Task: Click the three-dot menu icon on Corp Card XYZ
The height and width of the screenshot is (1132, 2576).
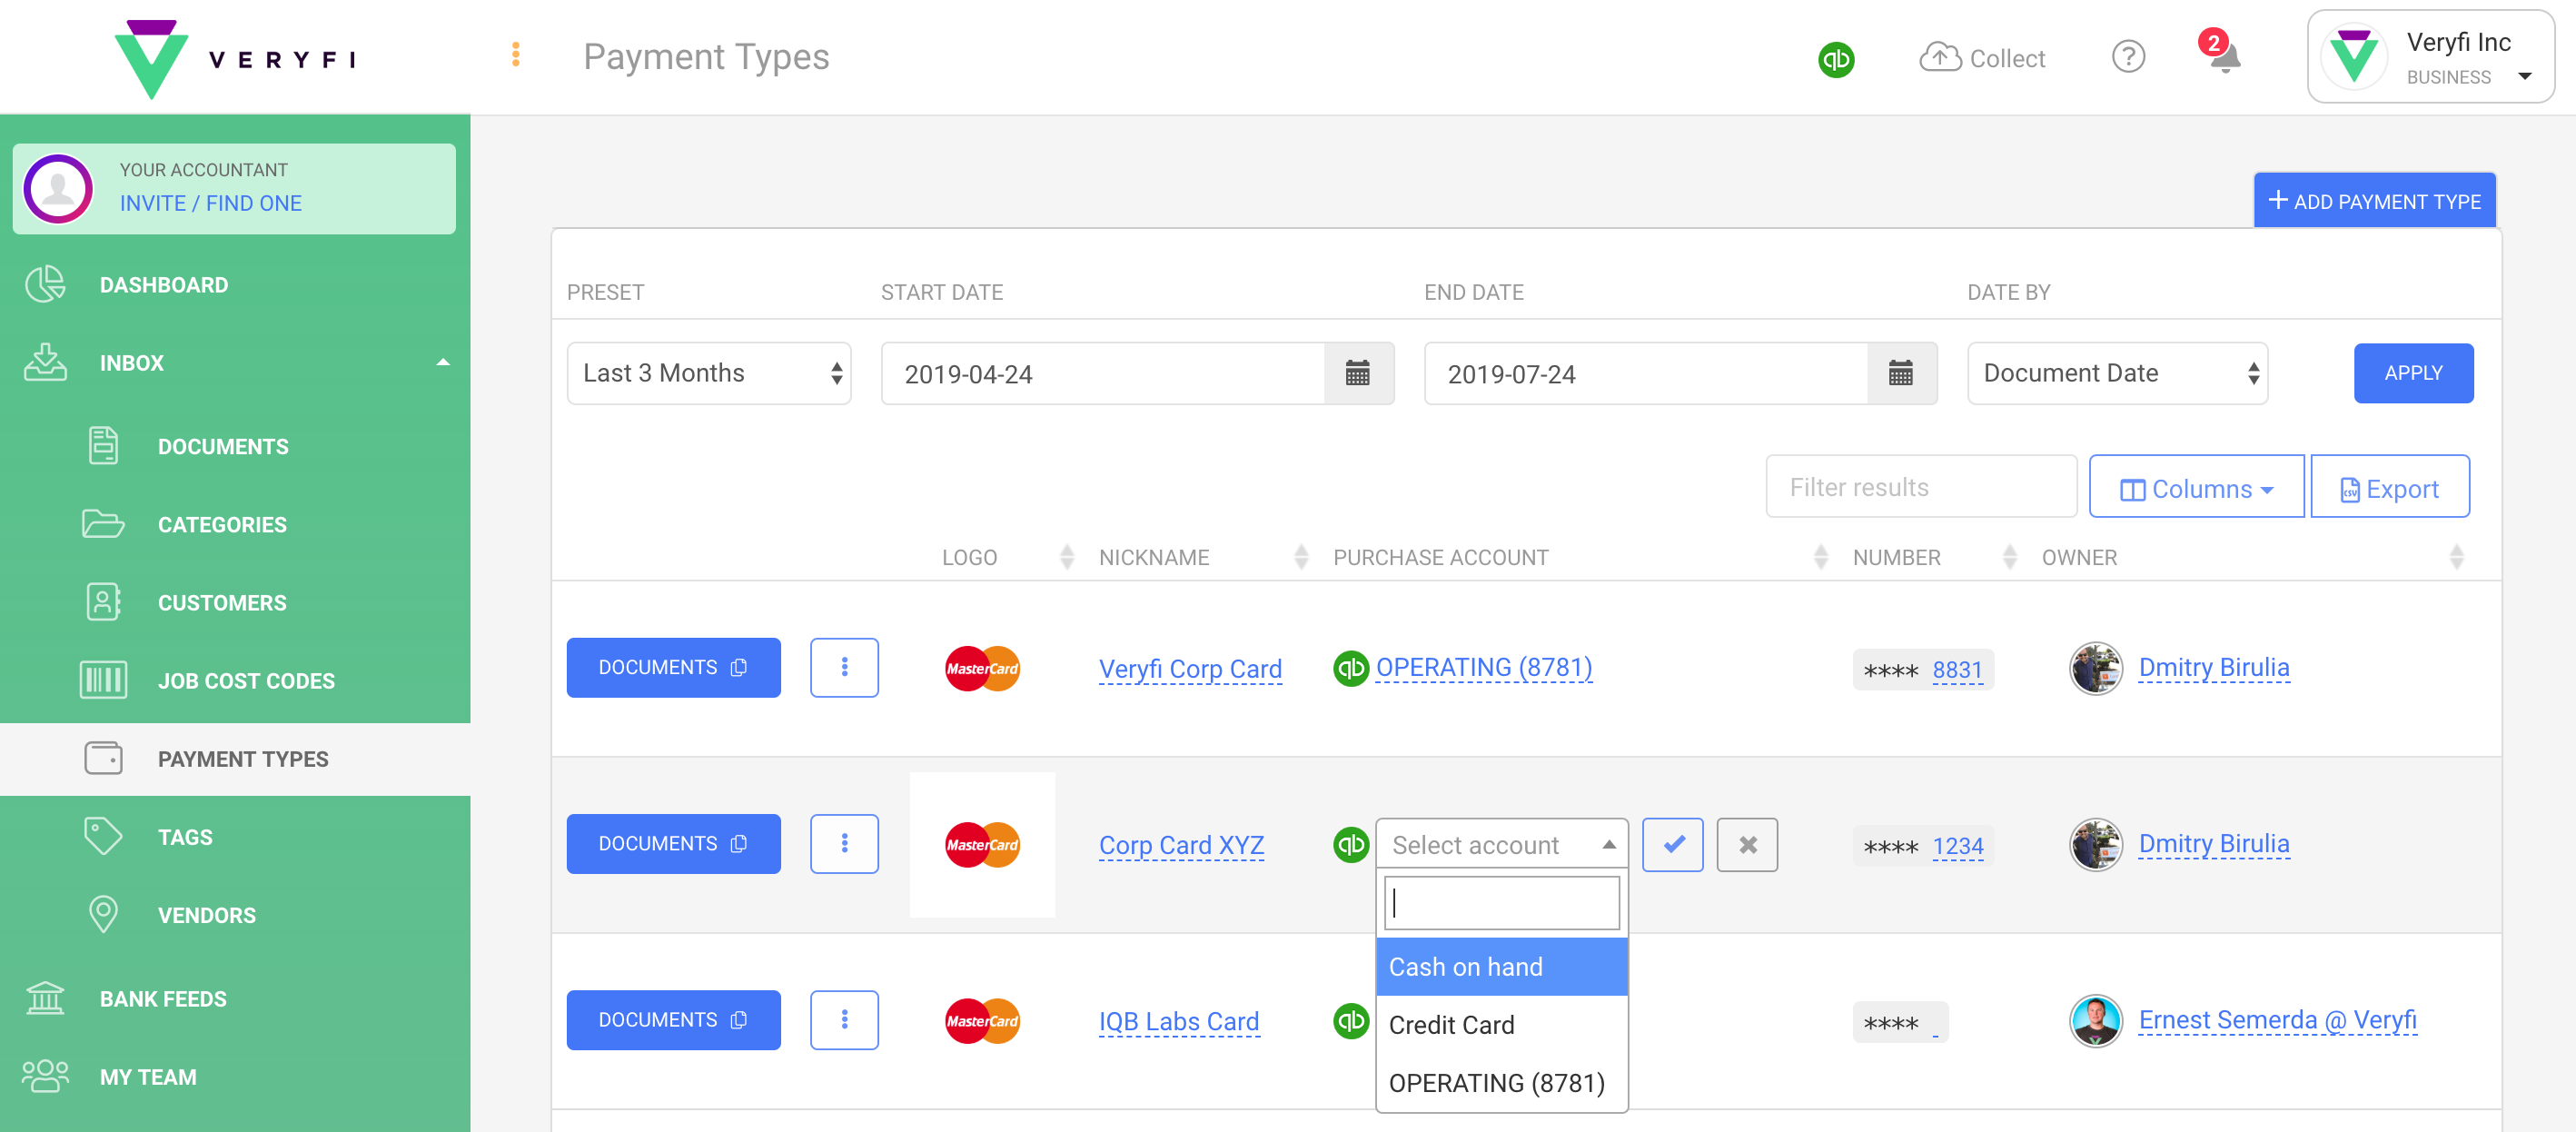Action: pos(846,845)
